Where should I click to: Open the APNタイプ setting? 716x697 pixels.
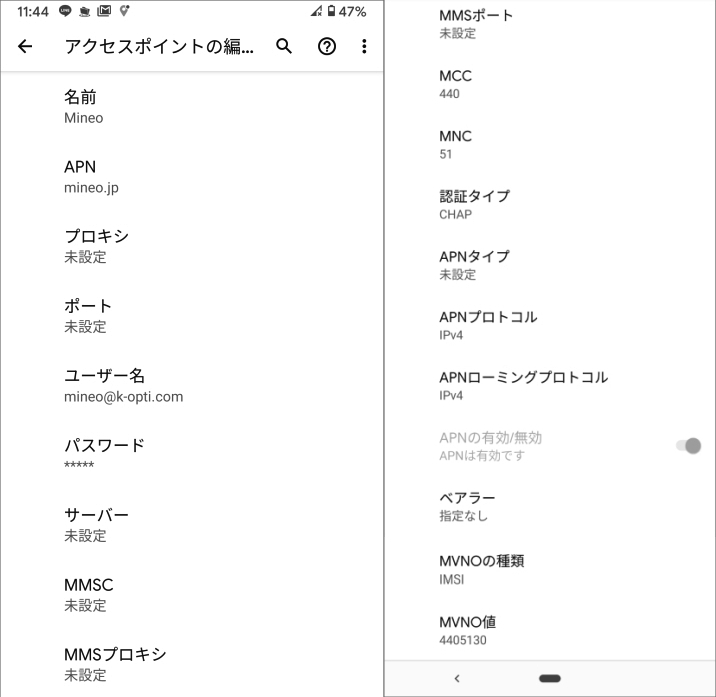click(x=550, y=265)
